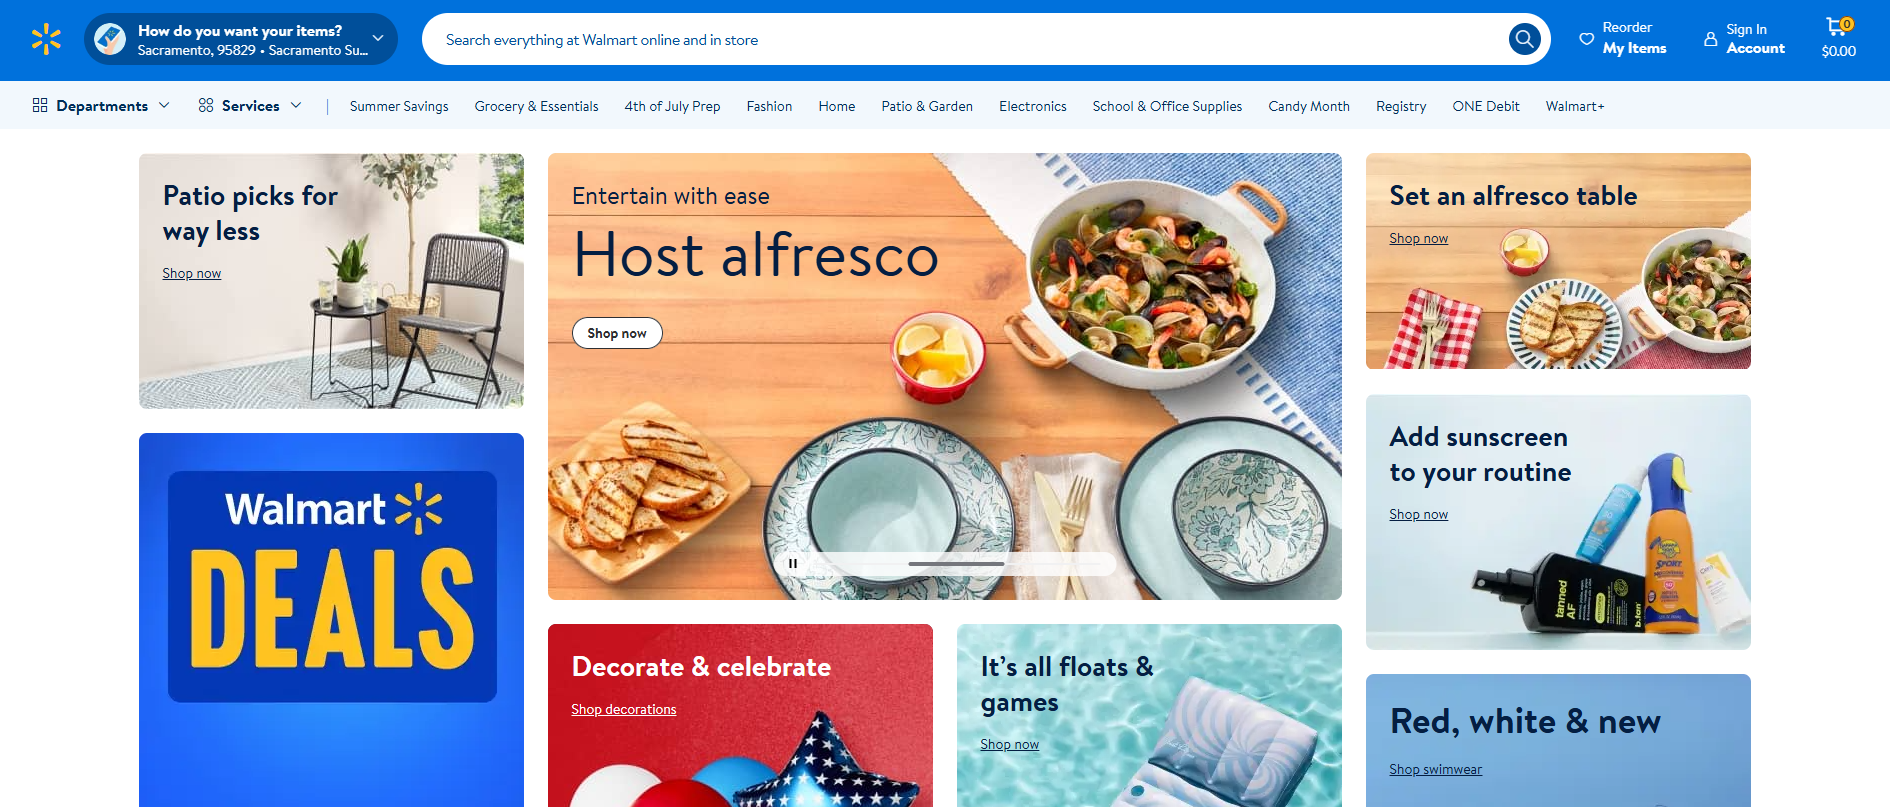This screenshot has height=807, width=1890.
Task: Open the Walmart Deals banner
Action: click(x=331, y=619)
